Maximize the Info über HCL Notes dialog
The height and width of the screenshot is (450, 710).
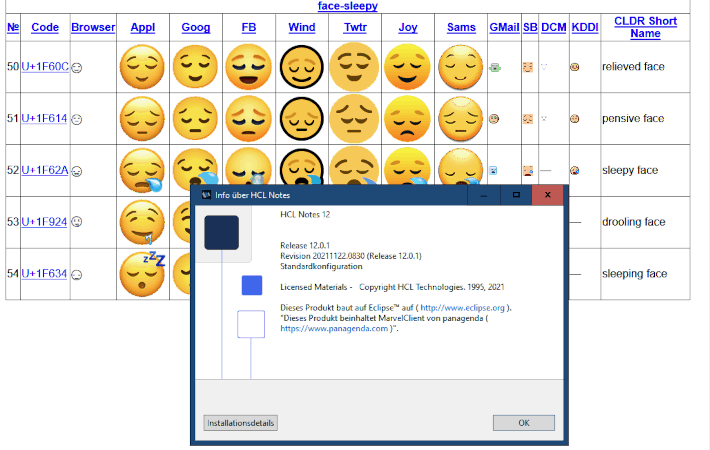point(516,195)
